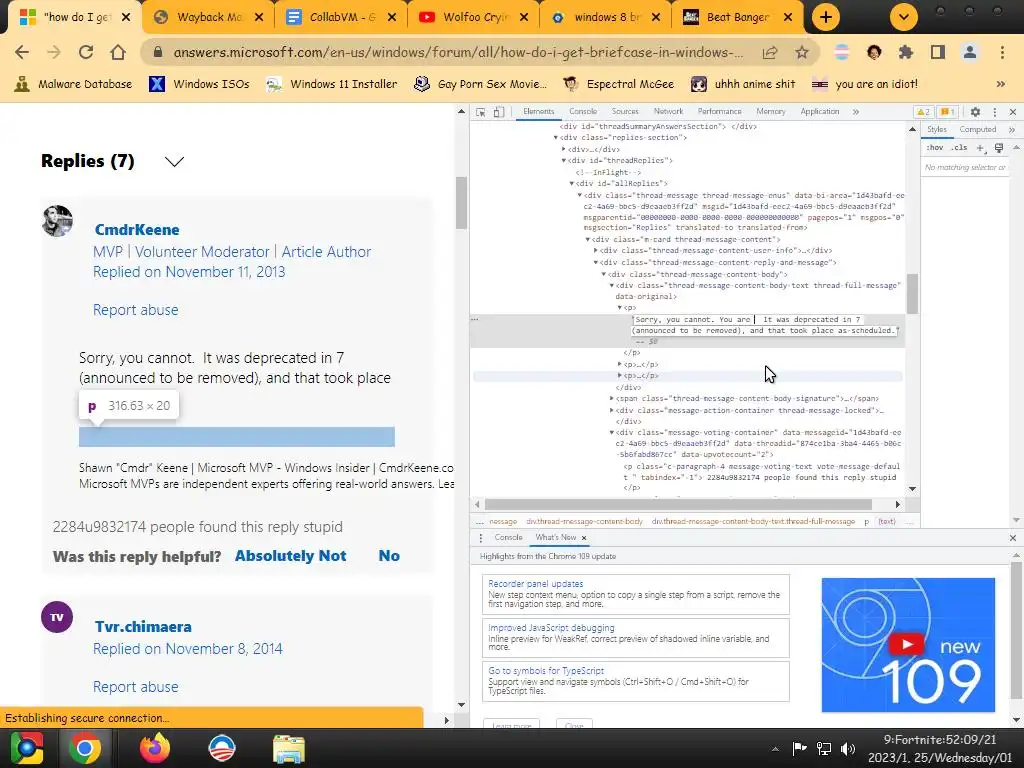Open the Extensions puzzle icon

point(906,52)
